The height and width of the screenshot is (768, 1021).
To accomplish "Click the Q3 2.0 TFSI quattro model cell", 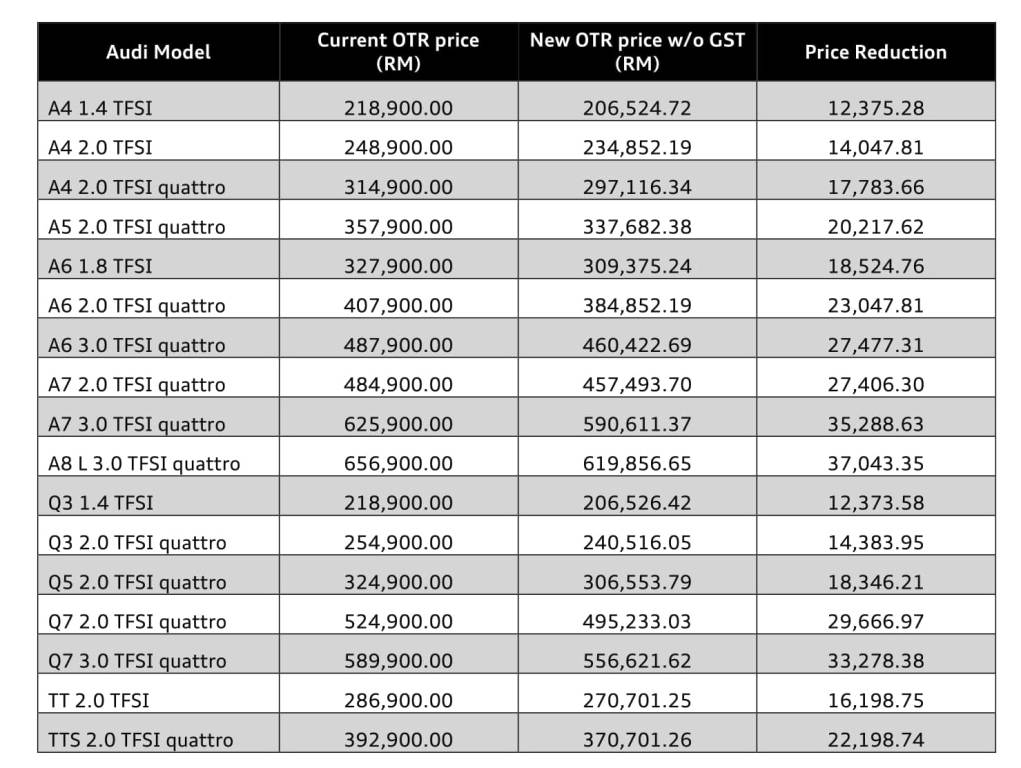I will 136,543.
